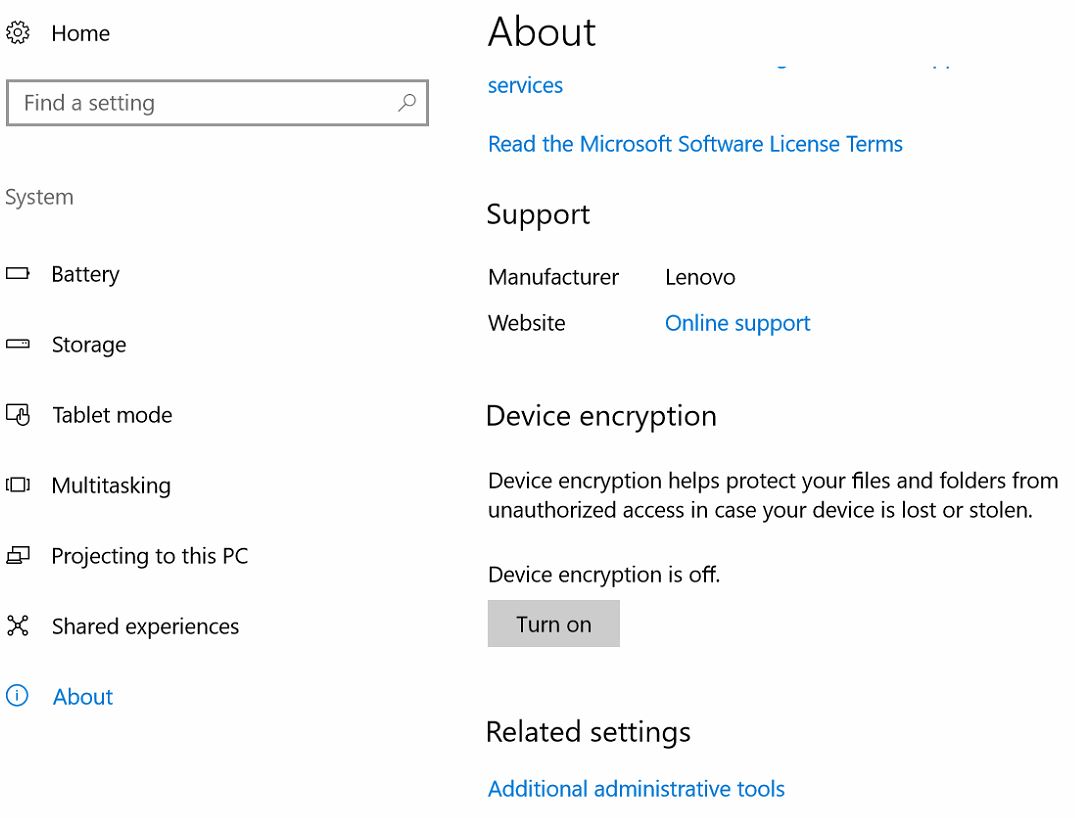
Task: Click the Tablet mode icon
Action: click(17, 414)
